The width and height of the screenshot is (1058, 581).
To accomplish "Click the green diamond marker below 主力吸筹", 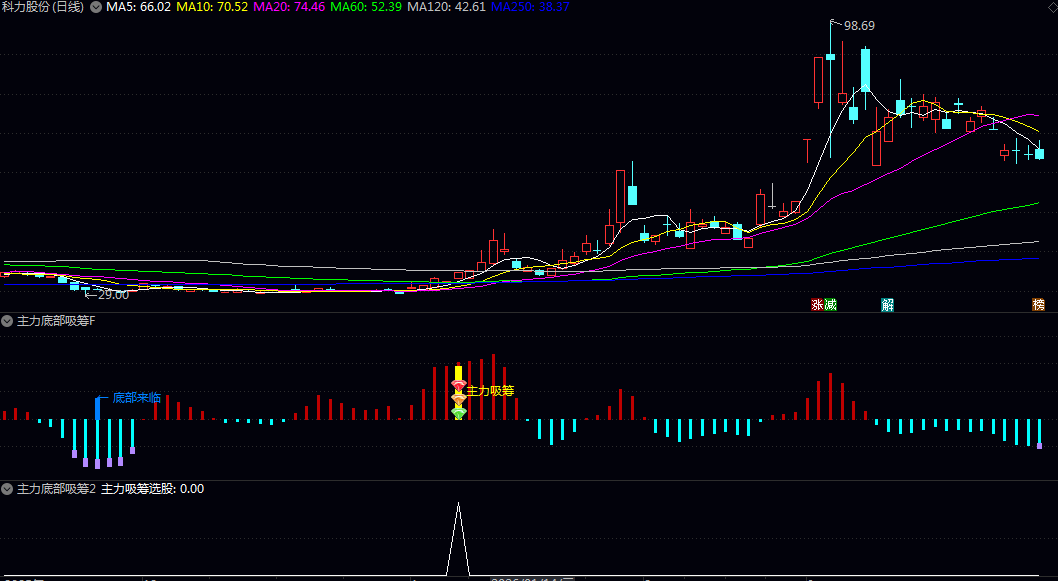I will (x=459, y=412).
